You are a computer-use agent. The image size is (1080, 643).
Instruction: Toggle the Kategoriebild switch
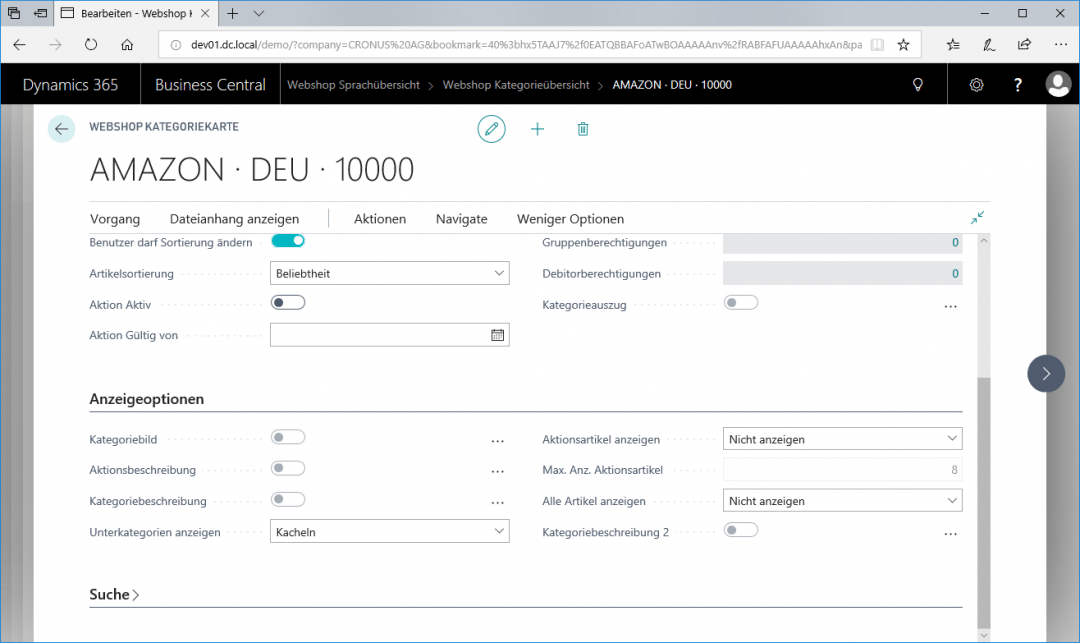pos(288,437)
